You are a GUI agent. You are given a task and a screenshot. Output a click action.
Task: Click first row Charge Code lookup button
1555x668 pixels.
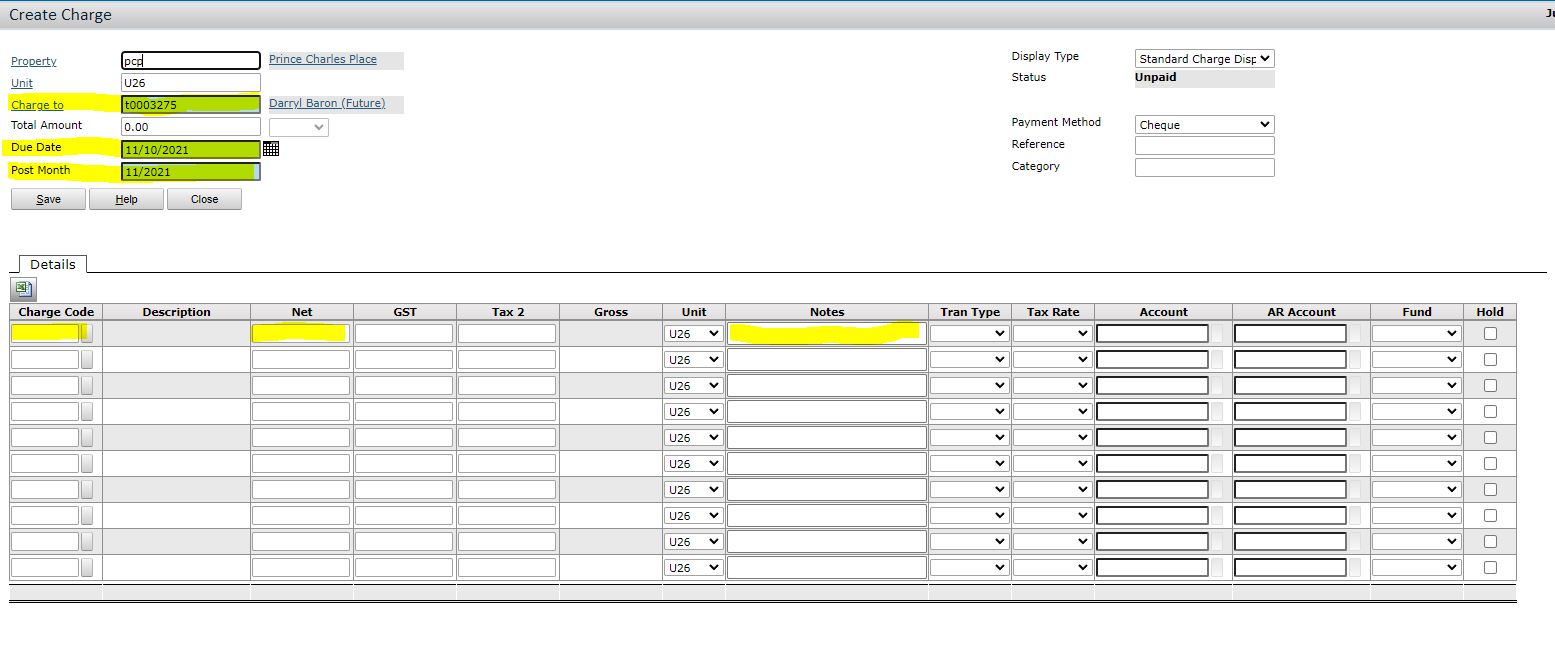click(x=87, y=334)
